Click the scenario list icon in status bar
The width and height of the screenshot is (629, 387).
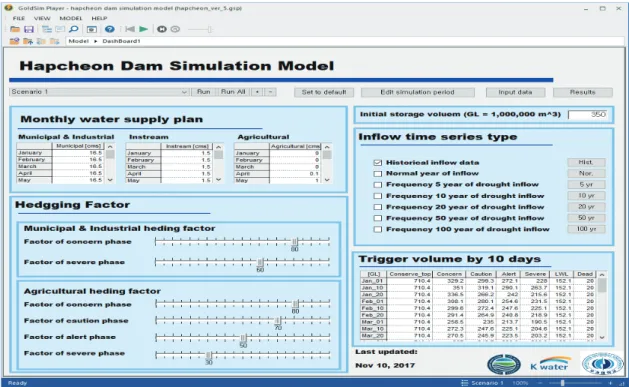point(465,383)
